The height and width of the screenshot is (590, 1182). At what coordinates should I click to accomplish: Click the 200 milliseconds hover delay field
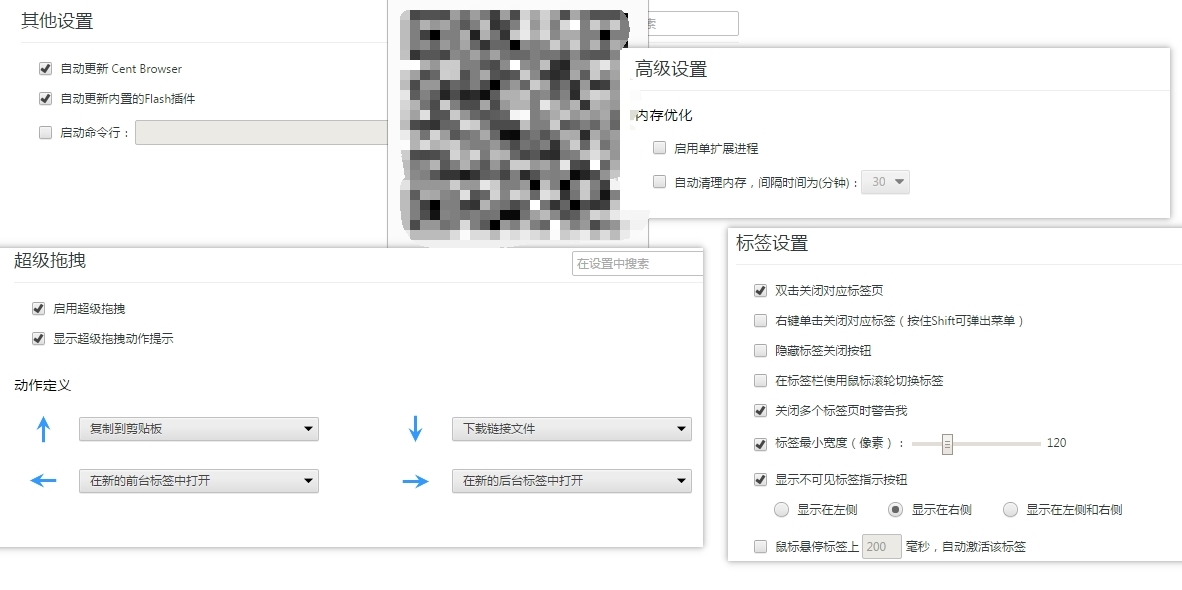pos(882,546)
